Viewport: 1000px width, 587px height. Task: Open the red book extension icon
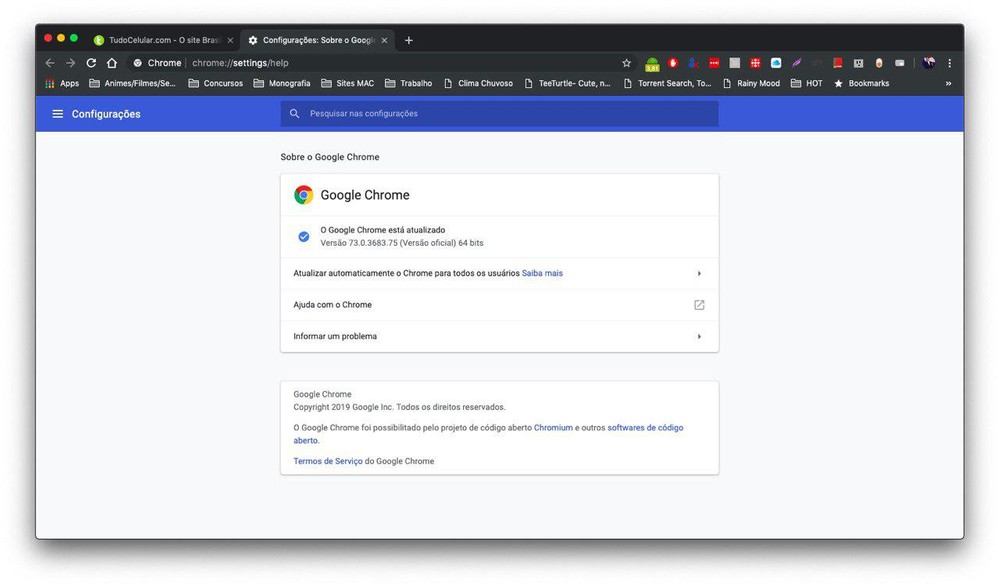(x=837, y=63)
